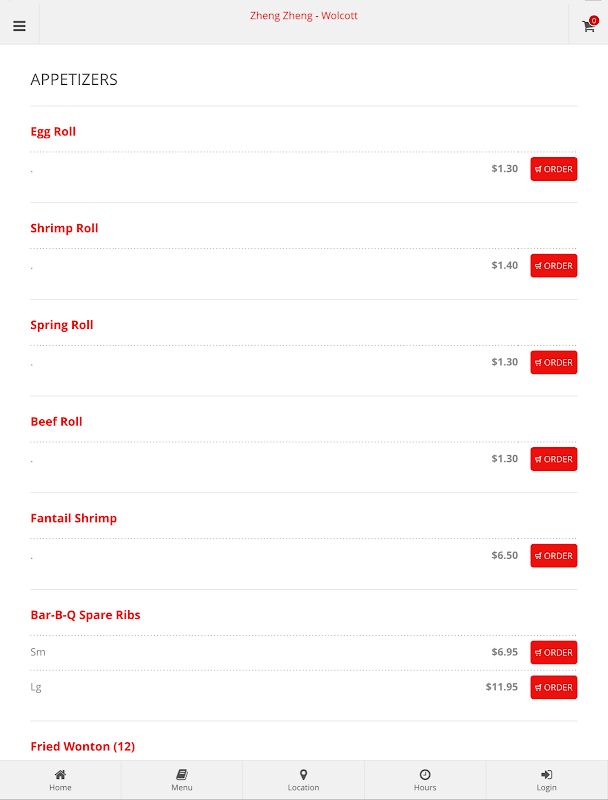Click the Shrimp Roll item title

(x=64, y=228)
